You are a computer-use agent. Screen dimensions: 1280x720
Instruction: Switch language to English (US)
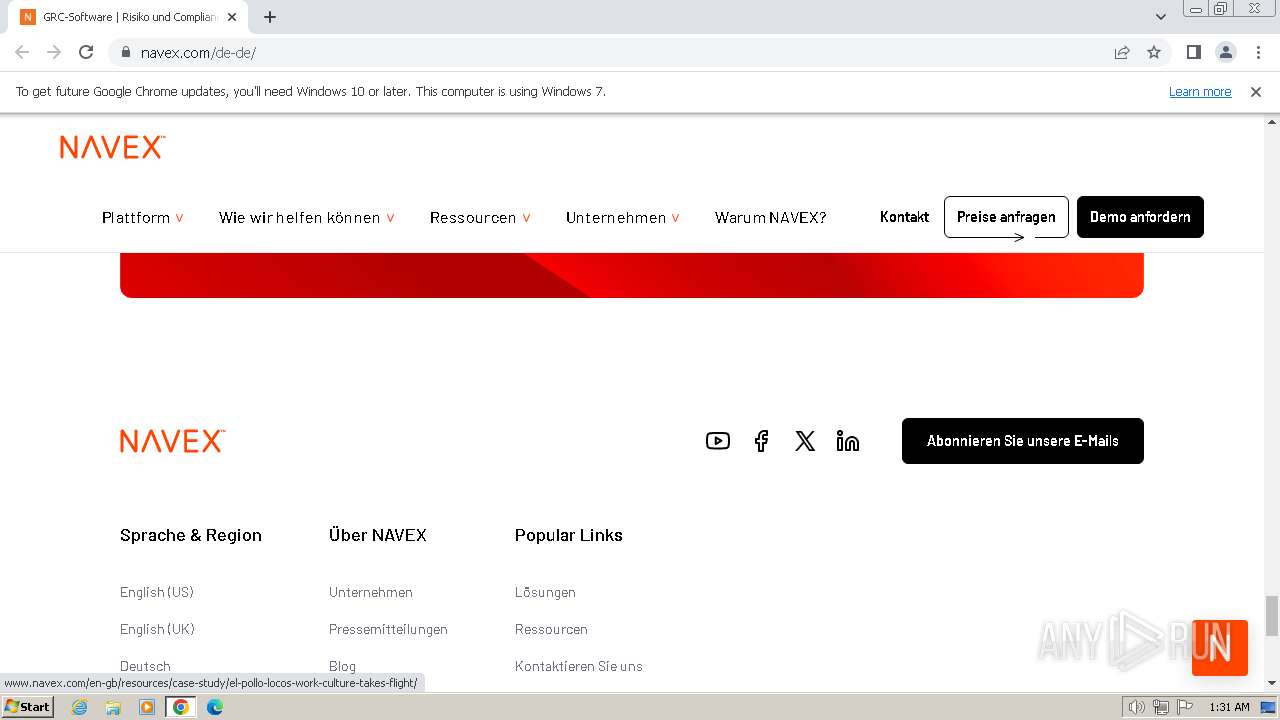tap(157, 592)
